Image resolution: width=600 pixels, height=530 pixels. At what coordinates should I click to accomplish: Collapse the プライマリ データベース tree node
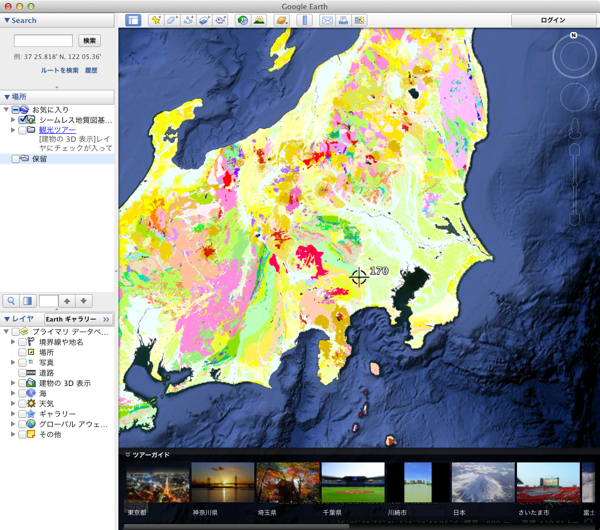point(6,331)
